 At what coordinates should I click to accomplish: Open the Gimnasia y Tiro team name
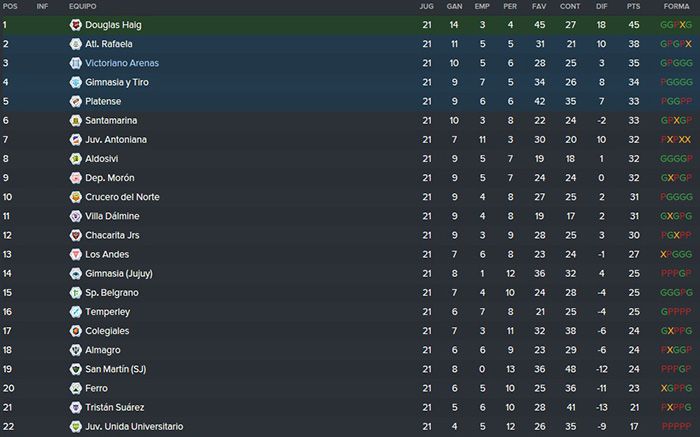point(117,82)
